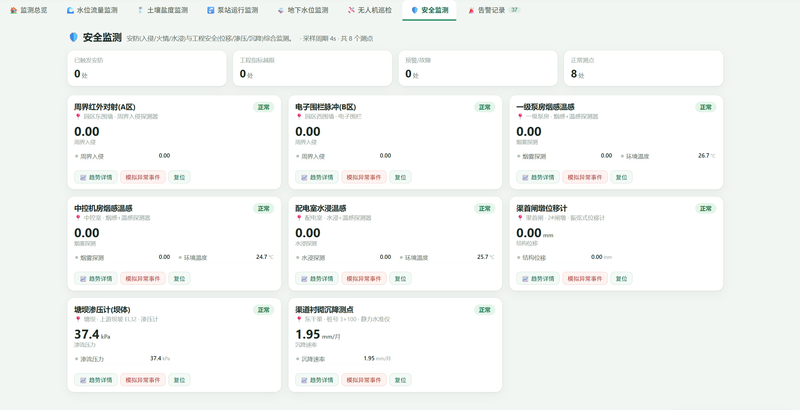Click 复位 on 一级泵房烟感温感 card
The width and height of the screenshot is (800, 410).
pyautogui.click(x=621, y=177)
